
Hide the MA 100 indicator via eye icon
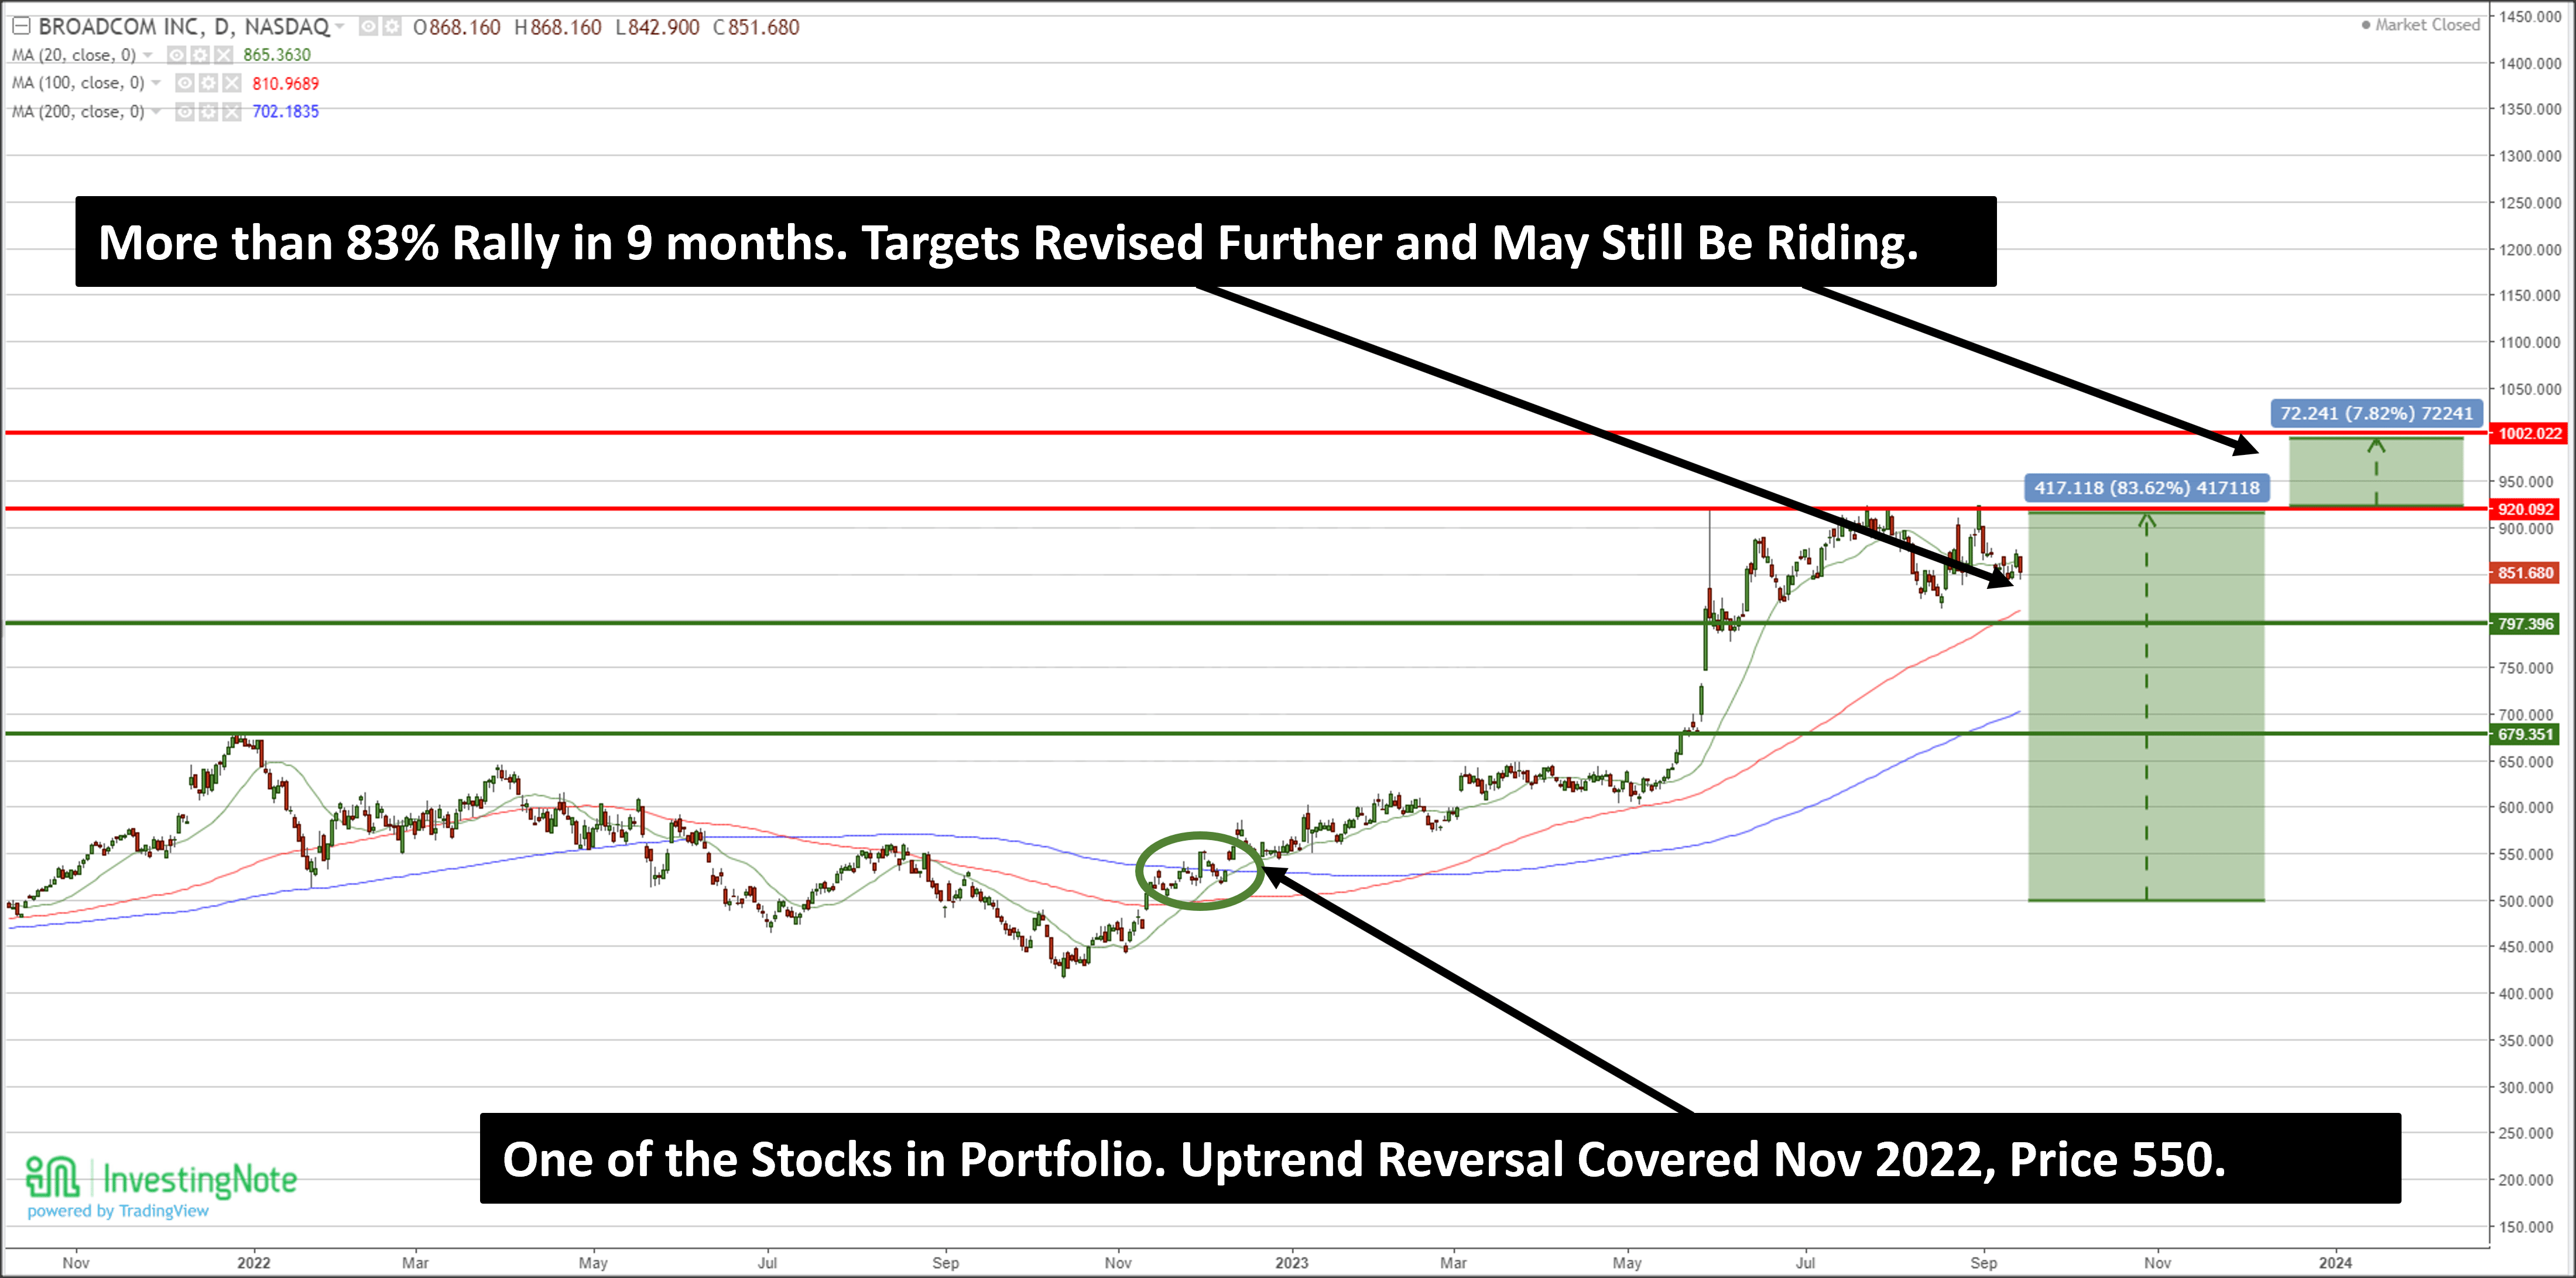click(184, 83)
